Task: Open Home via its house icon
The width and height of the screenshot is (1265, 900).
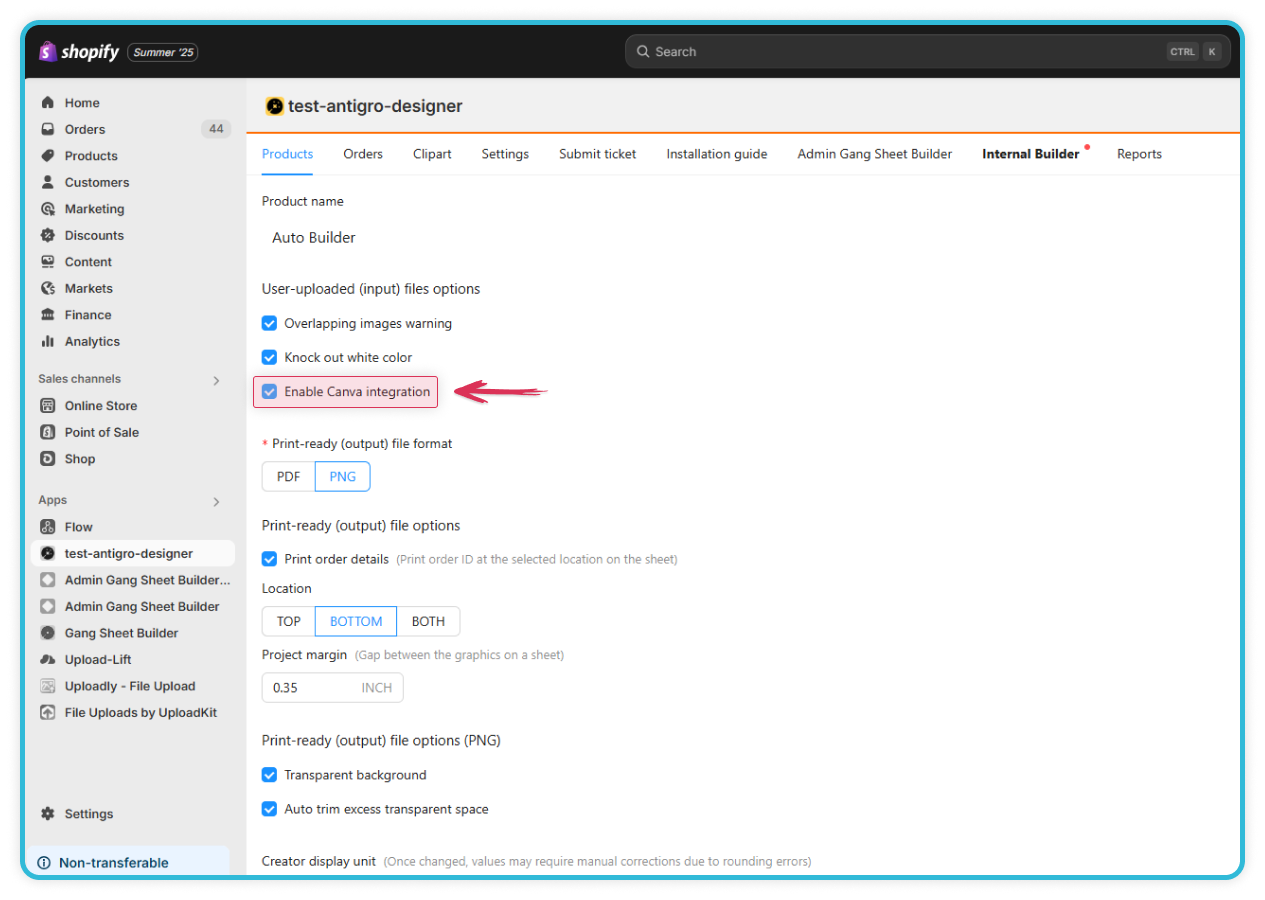Action: [x=47, y=103]
